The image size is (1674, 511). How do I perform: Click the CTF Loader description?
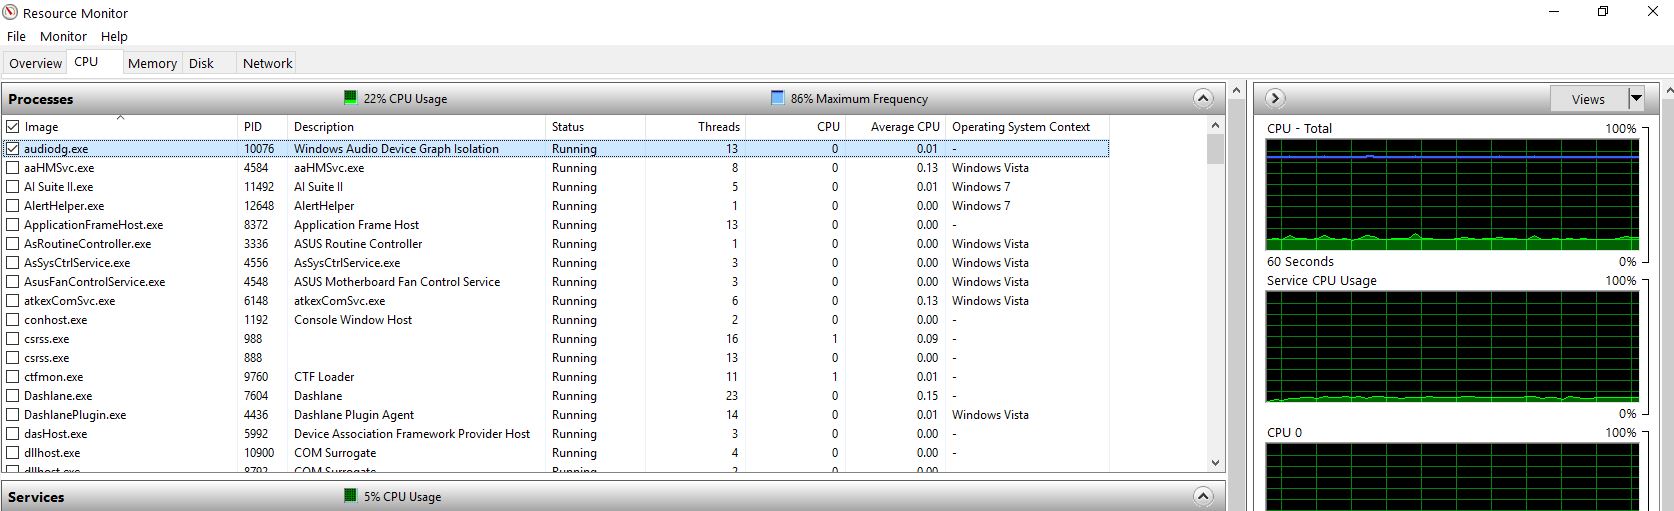324,377
